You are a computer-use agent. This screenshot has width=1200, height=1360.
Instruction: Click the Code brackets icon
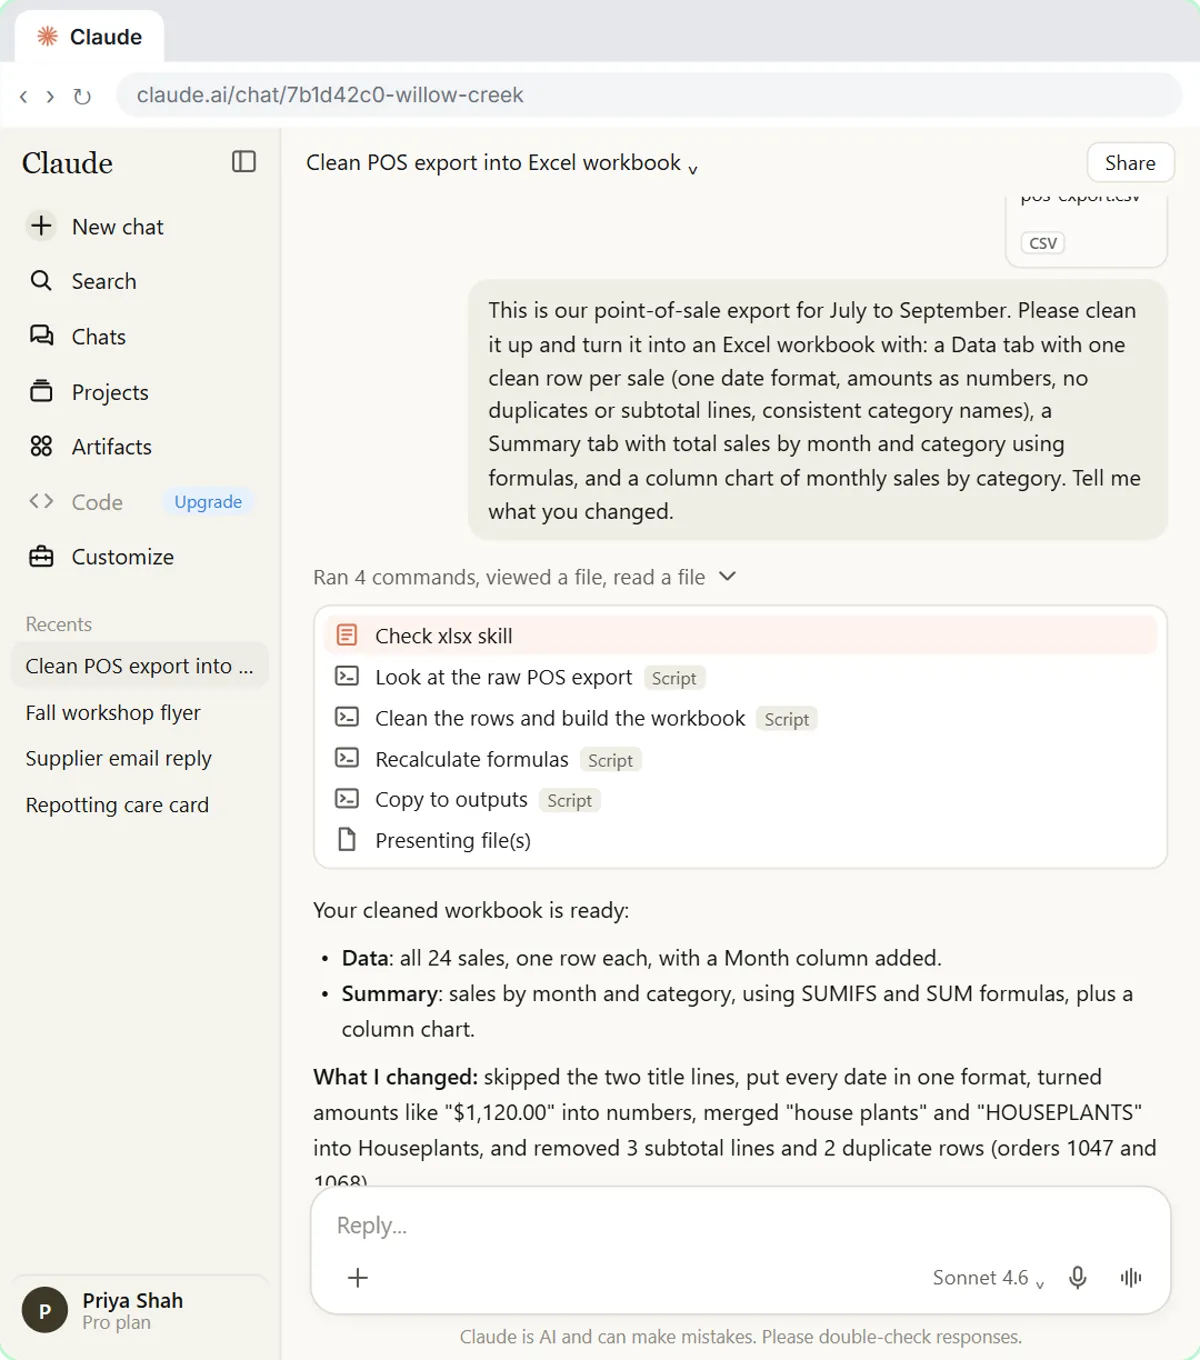click(x=41, y=501)
